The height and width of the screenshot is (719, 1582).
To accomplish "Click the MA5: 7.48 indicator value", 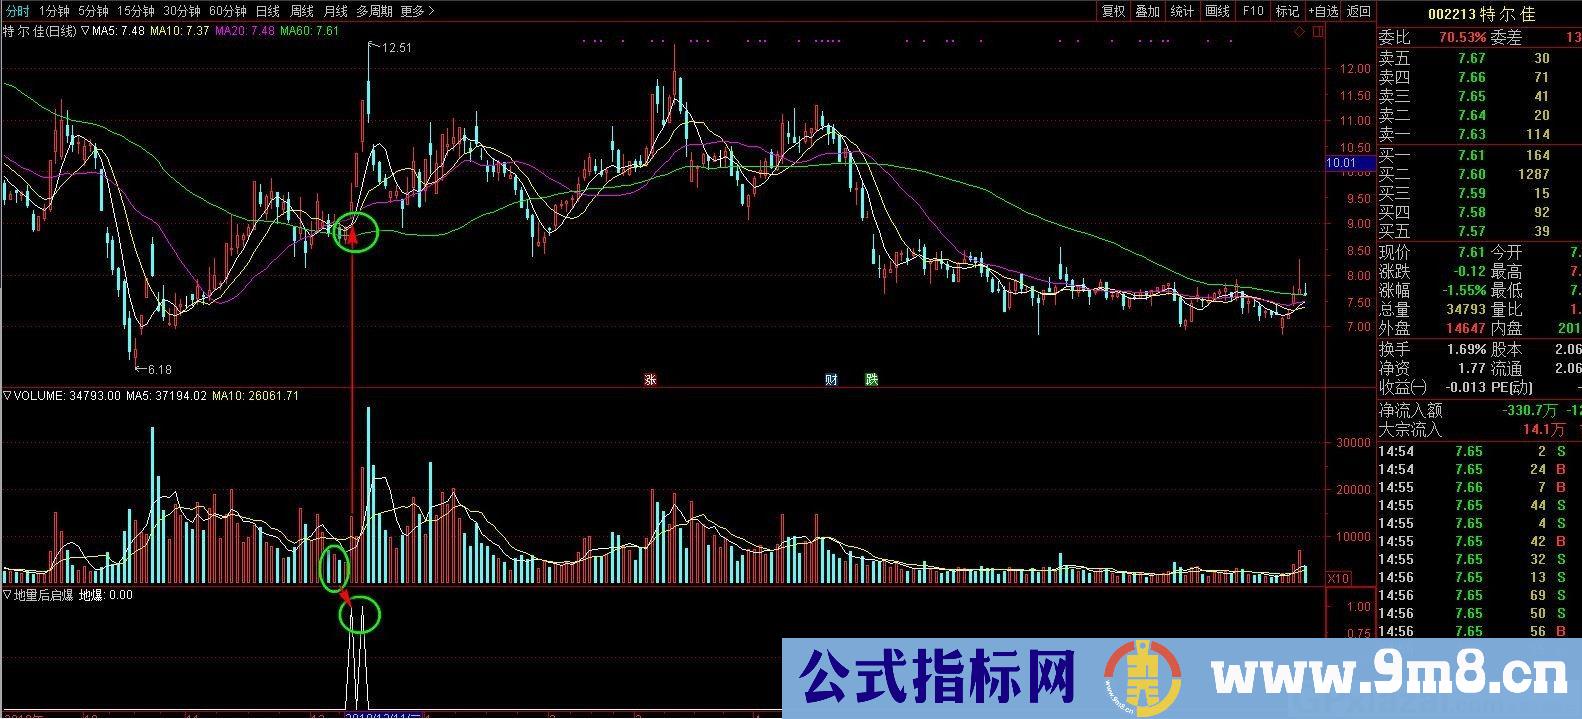I will [119, 31].
